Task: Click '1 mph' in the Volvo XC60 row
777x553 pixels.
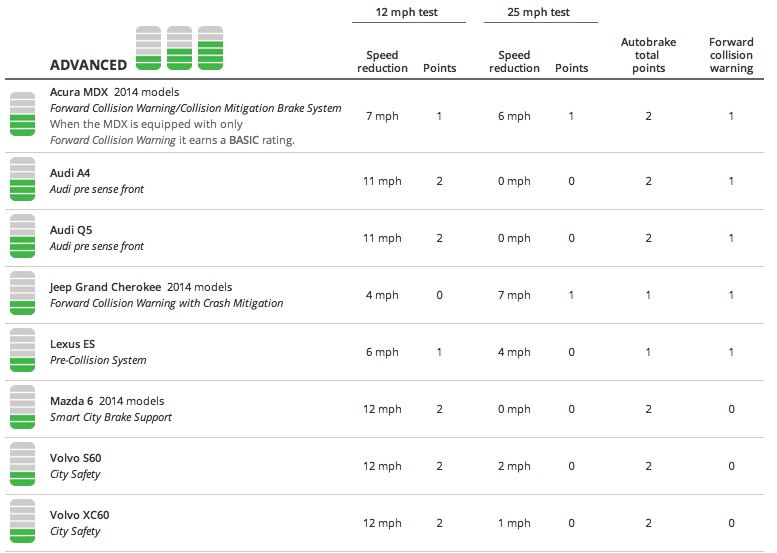Action: 514,523
